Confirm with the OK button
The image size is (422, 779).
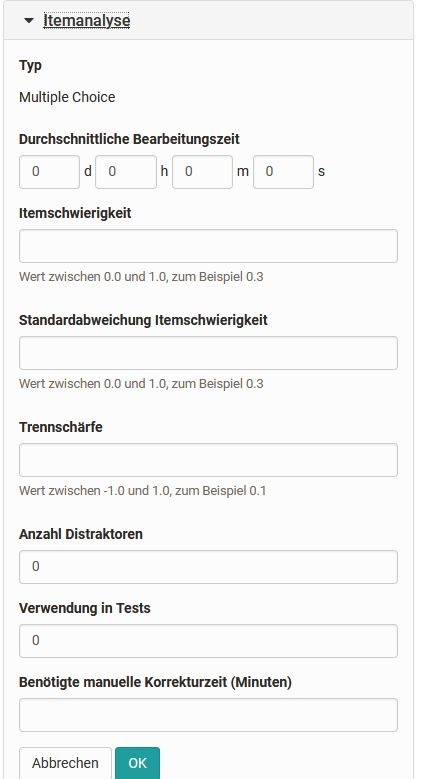[138, 763]
